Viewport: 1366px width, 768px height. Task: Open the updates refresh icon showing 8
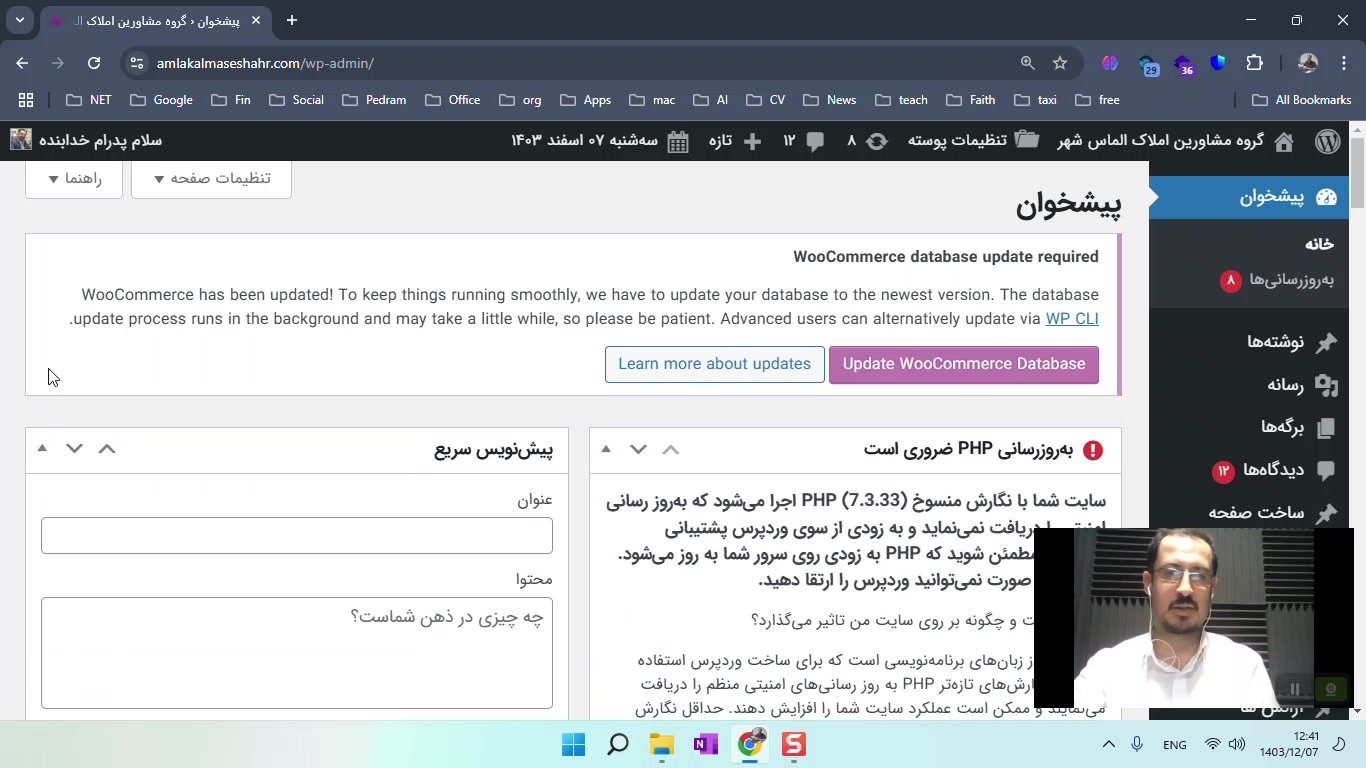[x=877, y=141]
